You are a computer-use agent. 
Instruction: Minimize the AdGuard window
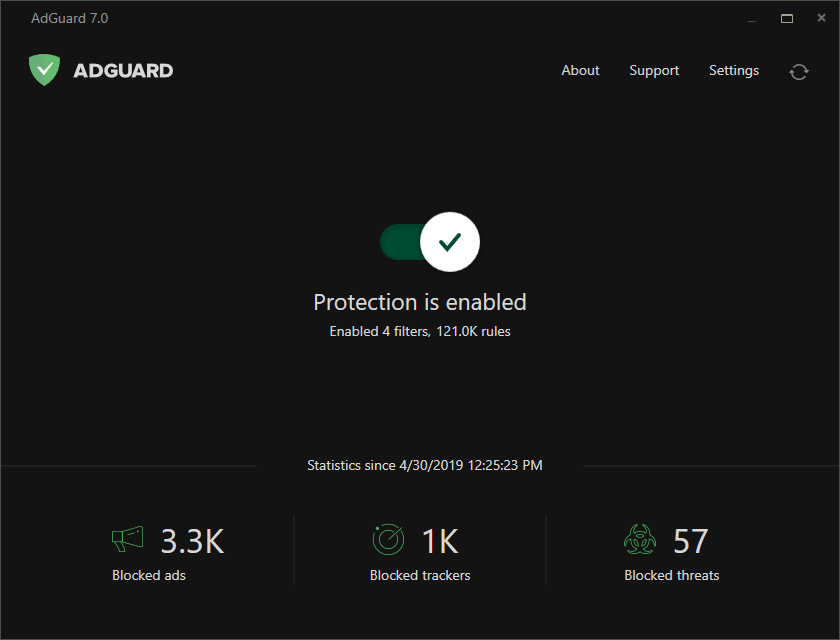pyautogui.click(x=751, y=19)
